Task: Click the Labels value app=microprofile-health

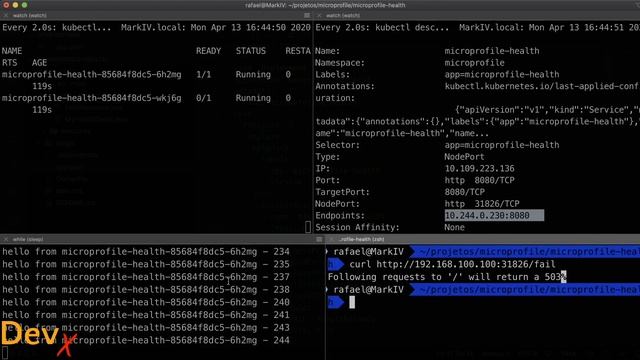Action: coord(502,75)
